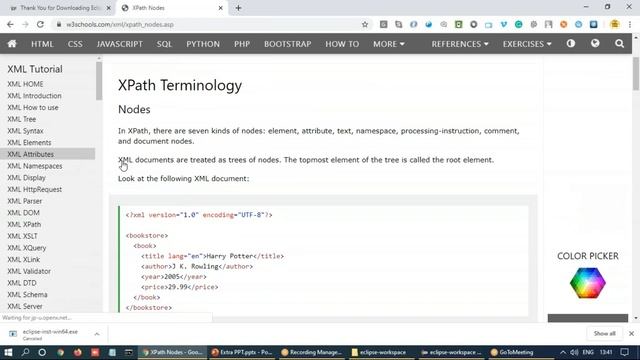This screenshot has height=360, width=640.
Task: Go forward with the browser forward arrow
Action: pos(25,24)
